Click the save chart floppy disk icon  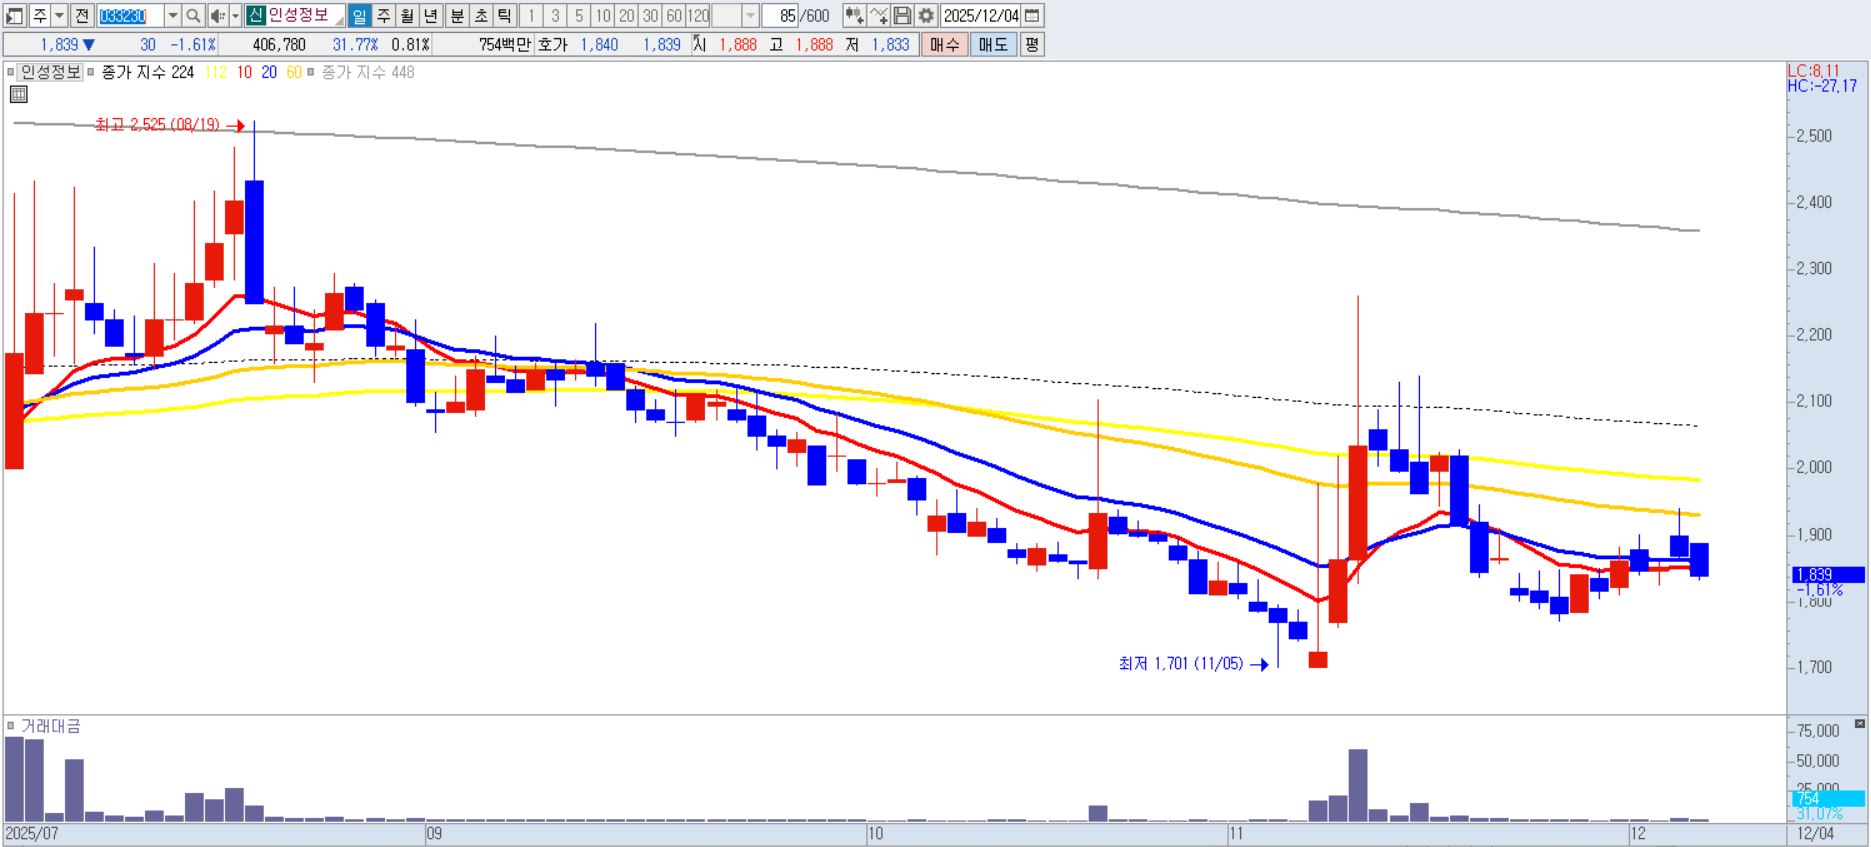click(902, 16)
